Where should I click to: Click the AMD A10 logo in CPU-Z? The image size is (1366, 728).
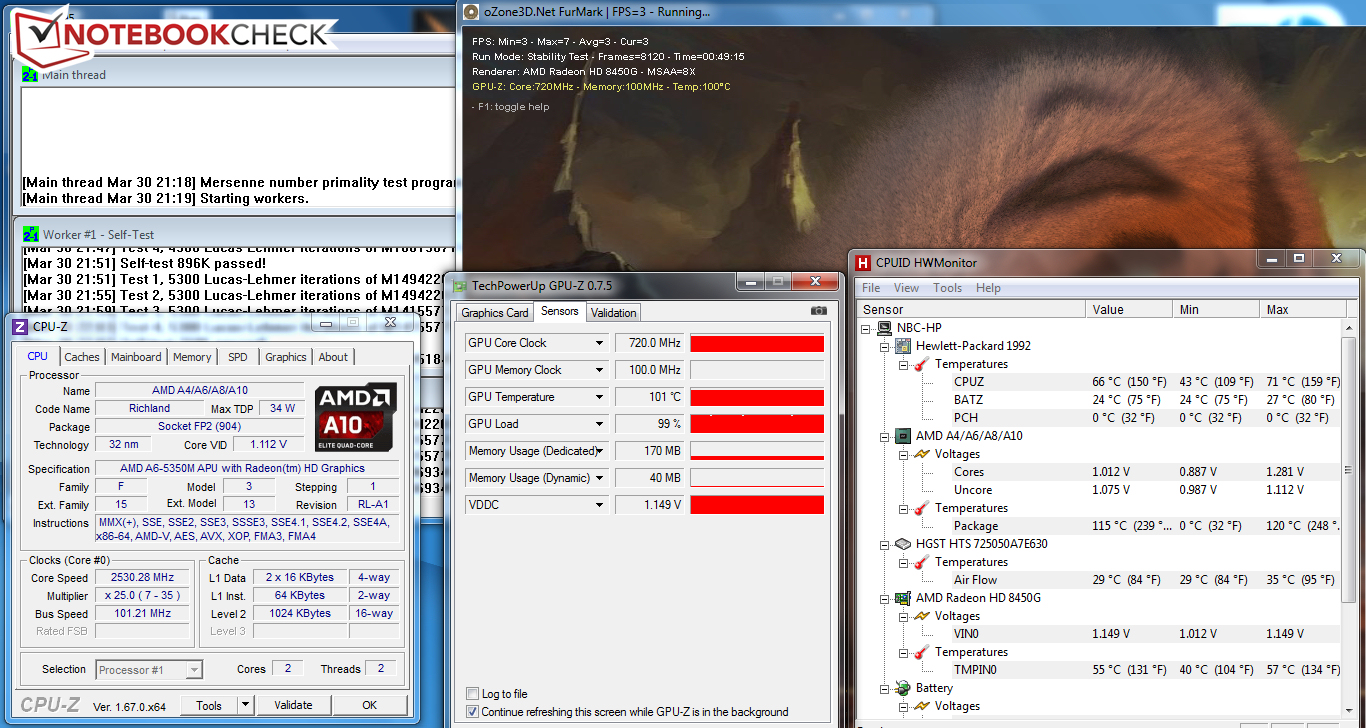[x=354, y=416]
